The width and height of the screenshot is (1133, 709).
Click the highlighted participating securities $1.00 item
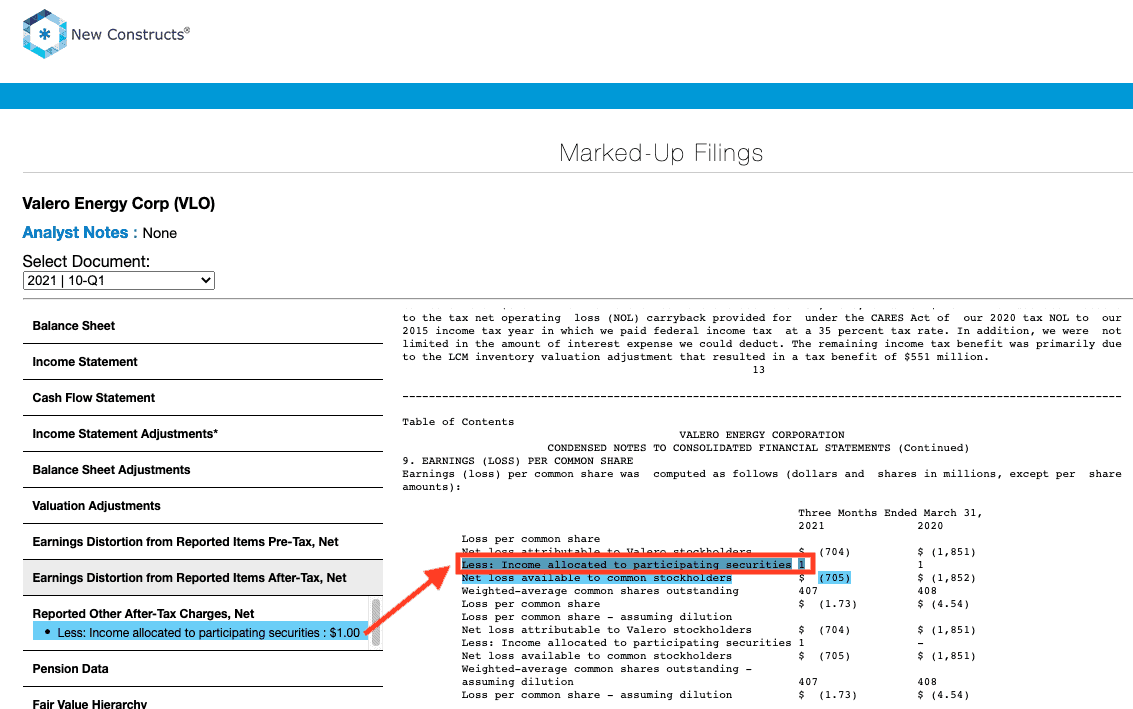(x=201, y=632)
